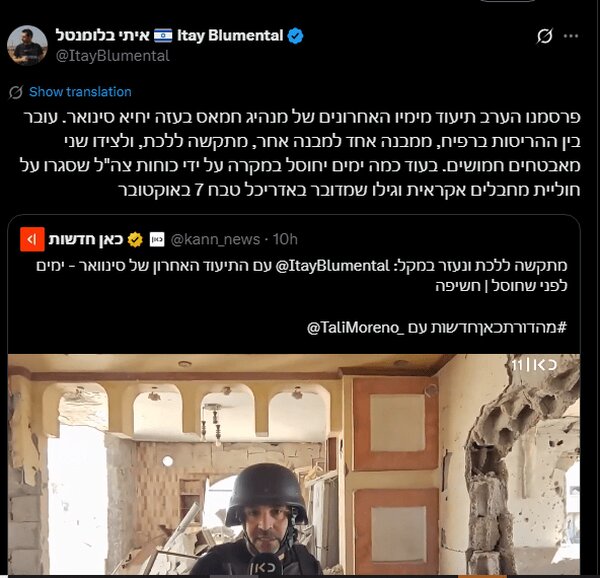Image resolution: width=600 pixels, height=578 pixels.
Task: Click the Kan 11 watermark in the video
Action: pos(534,365)
